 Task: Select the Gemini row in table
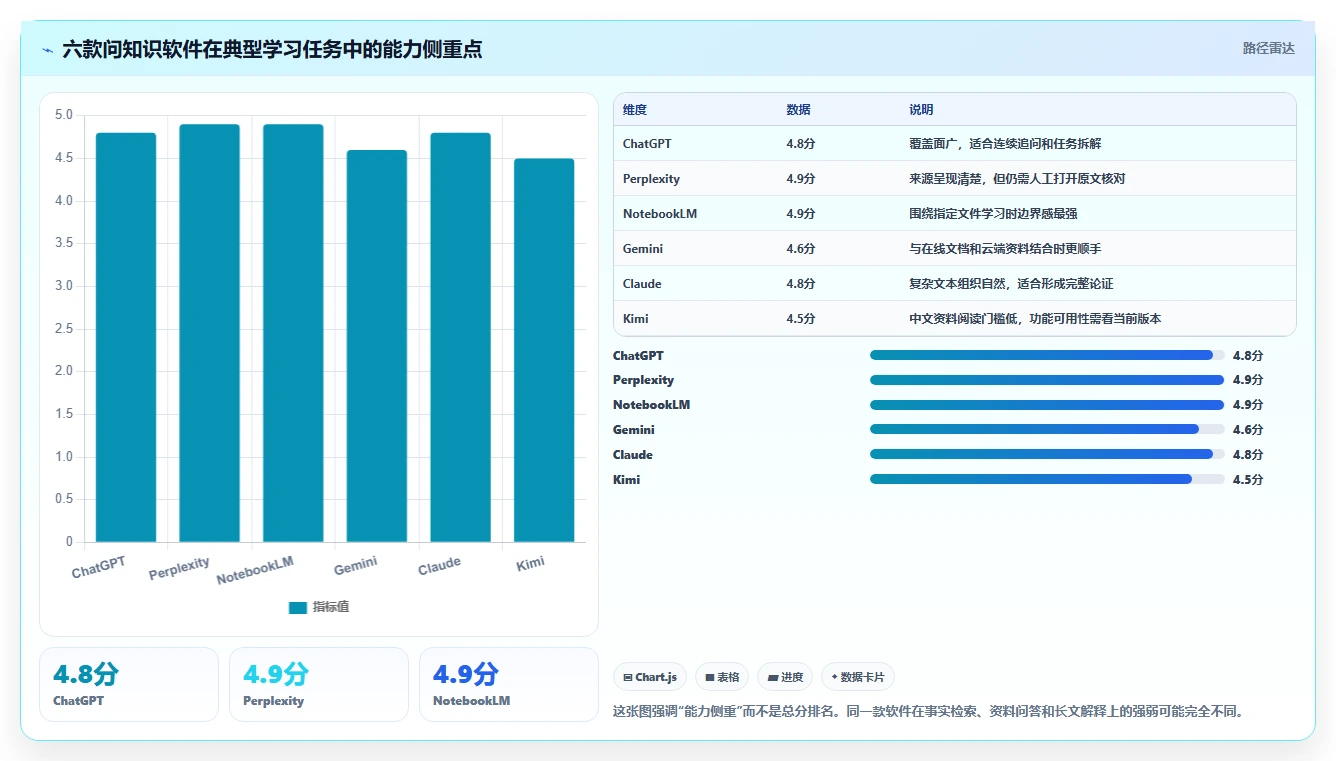(955, 249)
